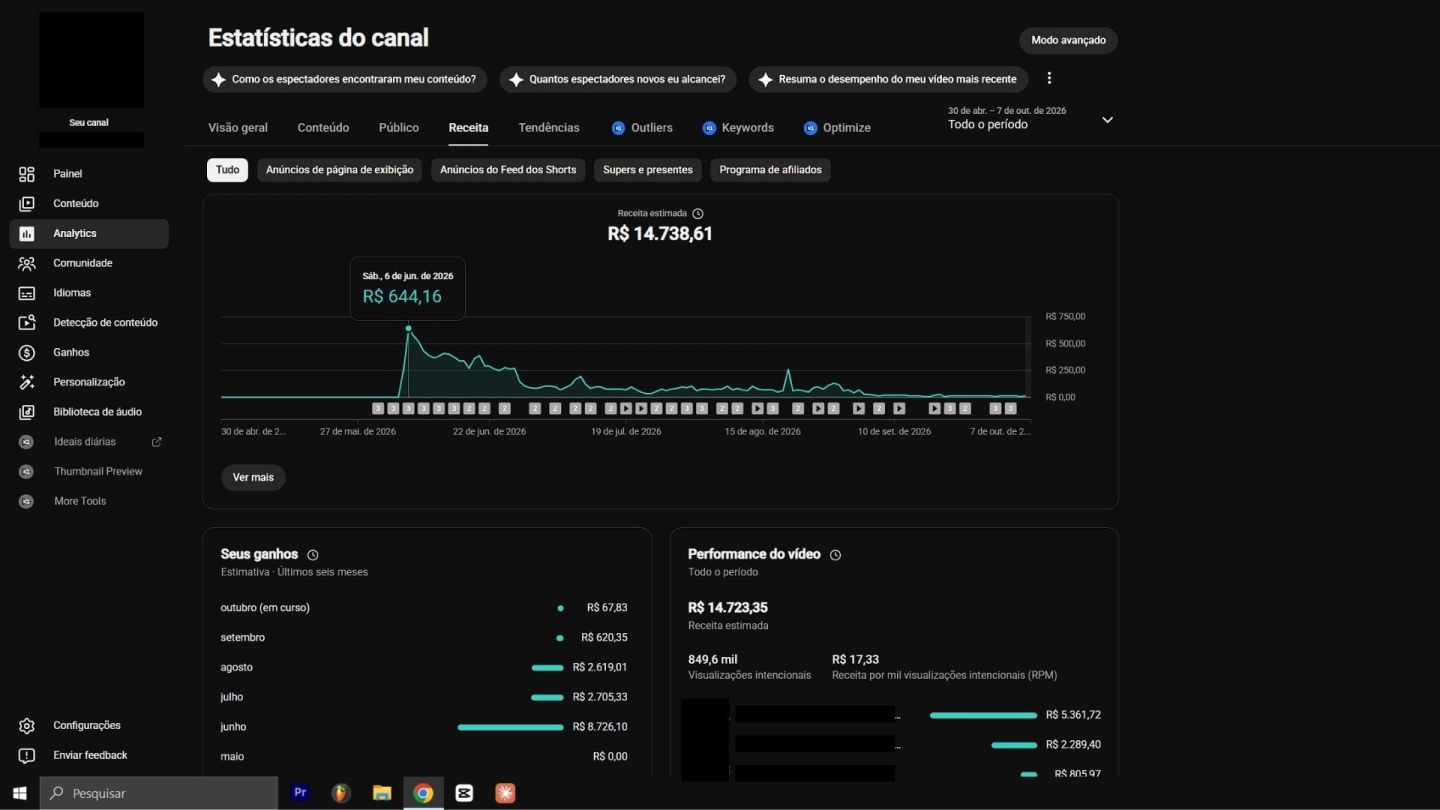Click the chart peak point for 6 de jun.
The image size is (1440, 810).
408,328
